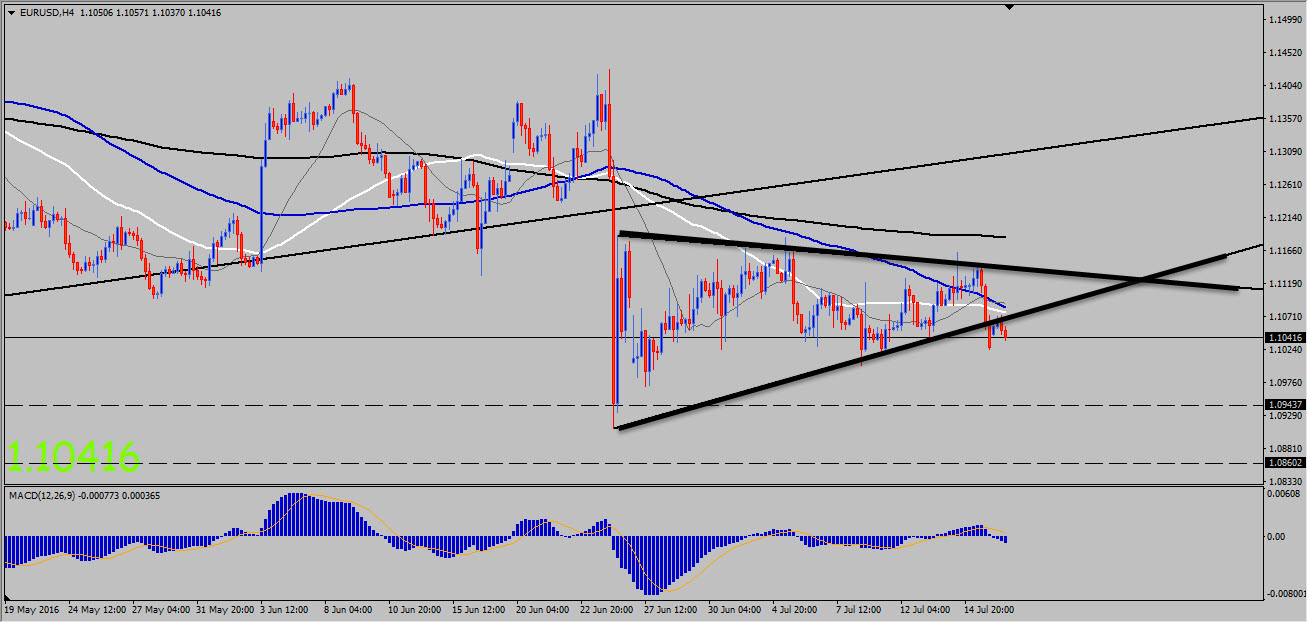
Task: Click the 1.13570 label on price scale
Action: tap(1285, 118)
